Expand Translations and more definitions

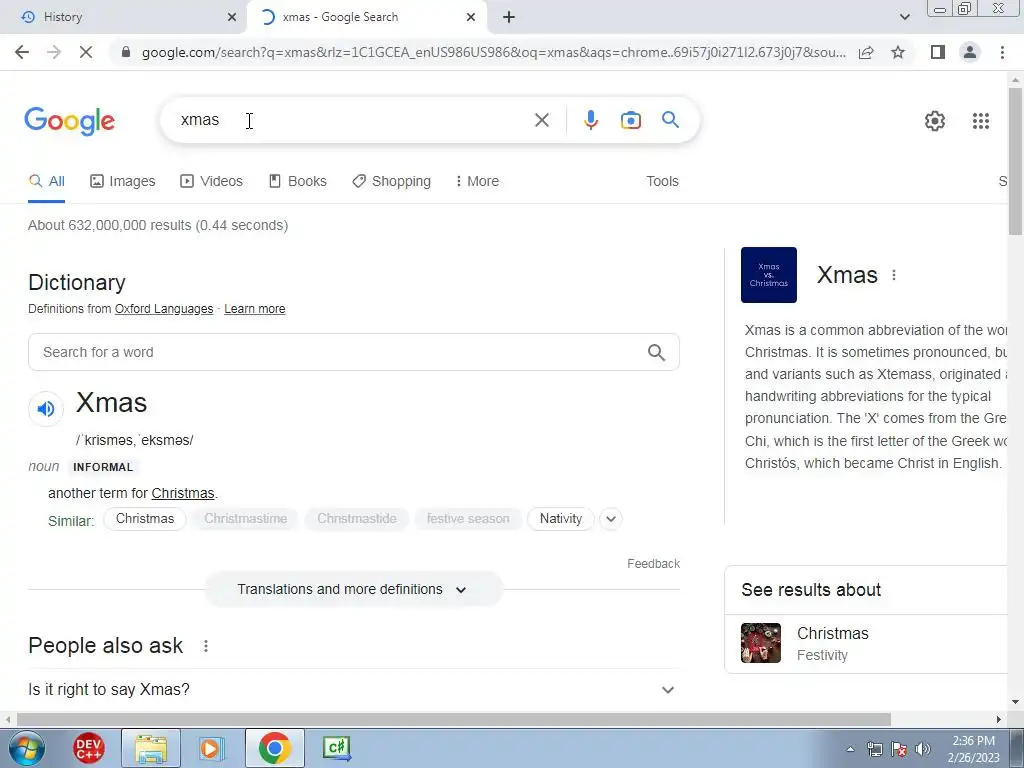[x=353, y=589]
